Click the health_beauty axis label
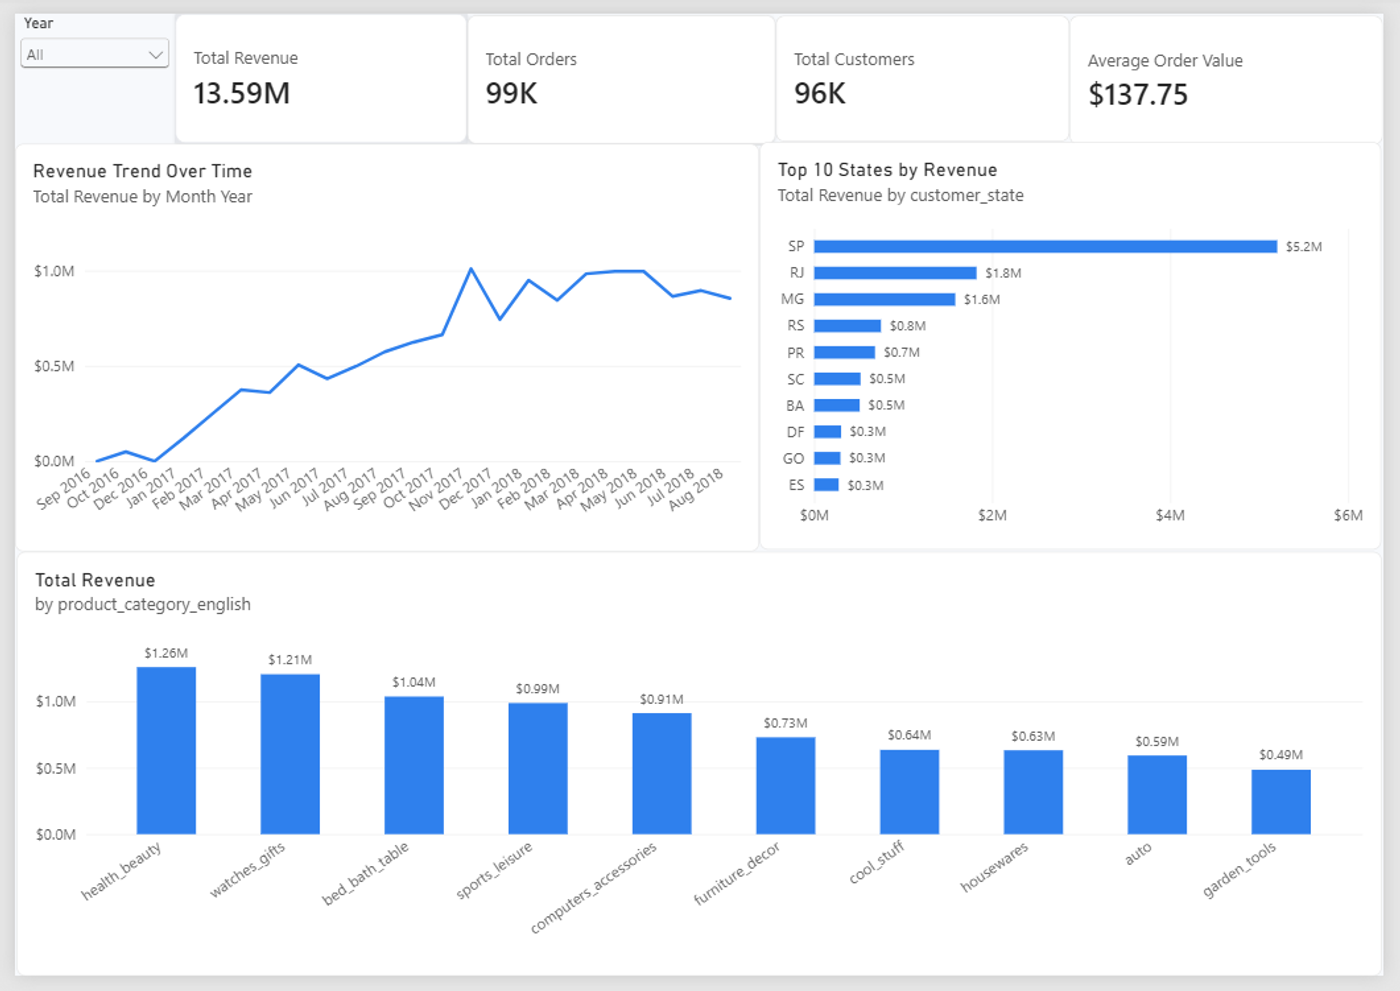Viewport: 1400px width, 991px height. pos(122,871)
